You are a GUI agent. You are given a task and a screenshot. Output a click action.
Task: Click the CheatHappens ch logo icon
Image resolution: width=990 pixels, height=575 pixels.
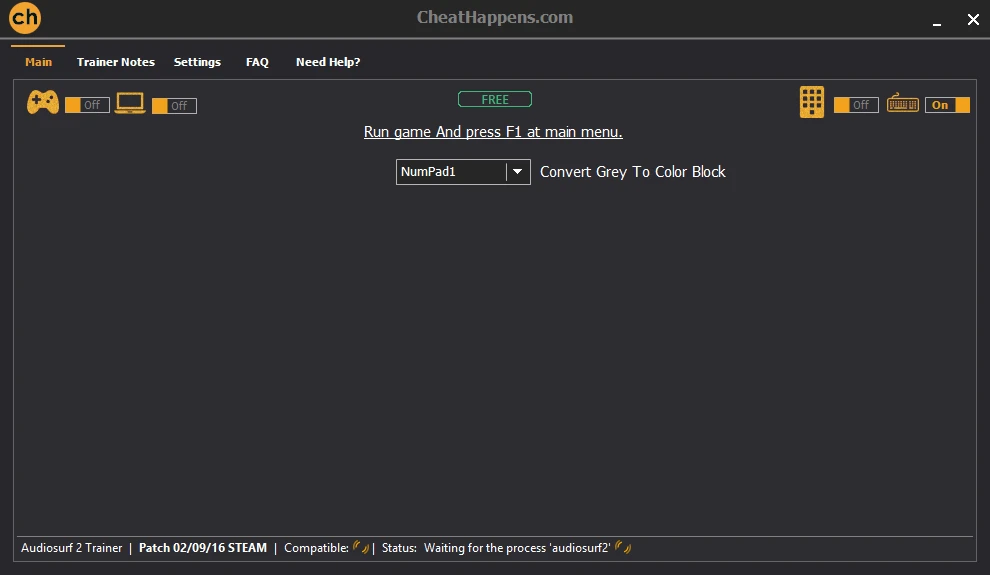[x=25, y=18]
